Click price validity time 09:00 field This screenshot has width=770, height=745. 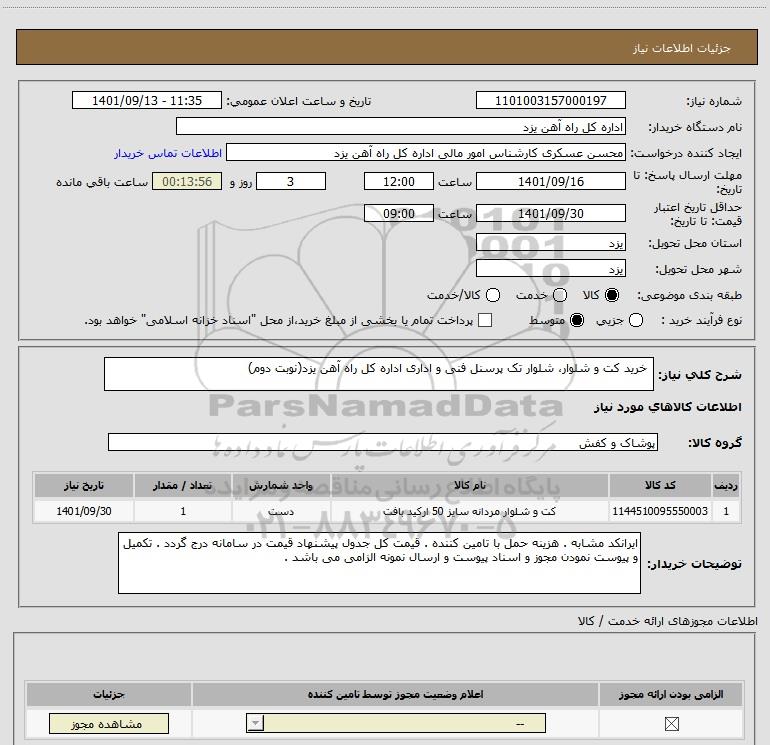click(399, 214)
